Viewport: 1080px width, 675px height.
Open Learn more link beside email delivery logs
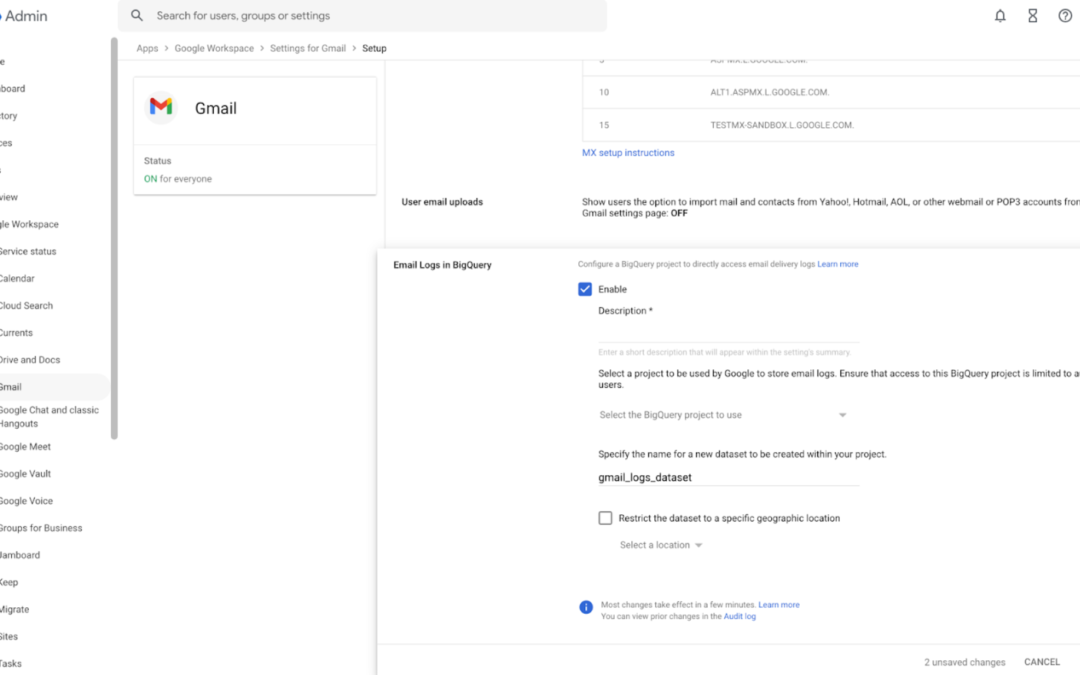(838, 264)
